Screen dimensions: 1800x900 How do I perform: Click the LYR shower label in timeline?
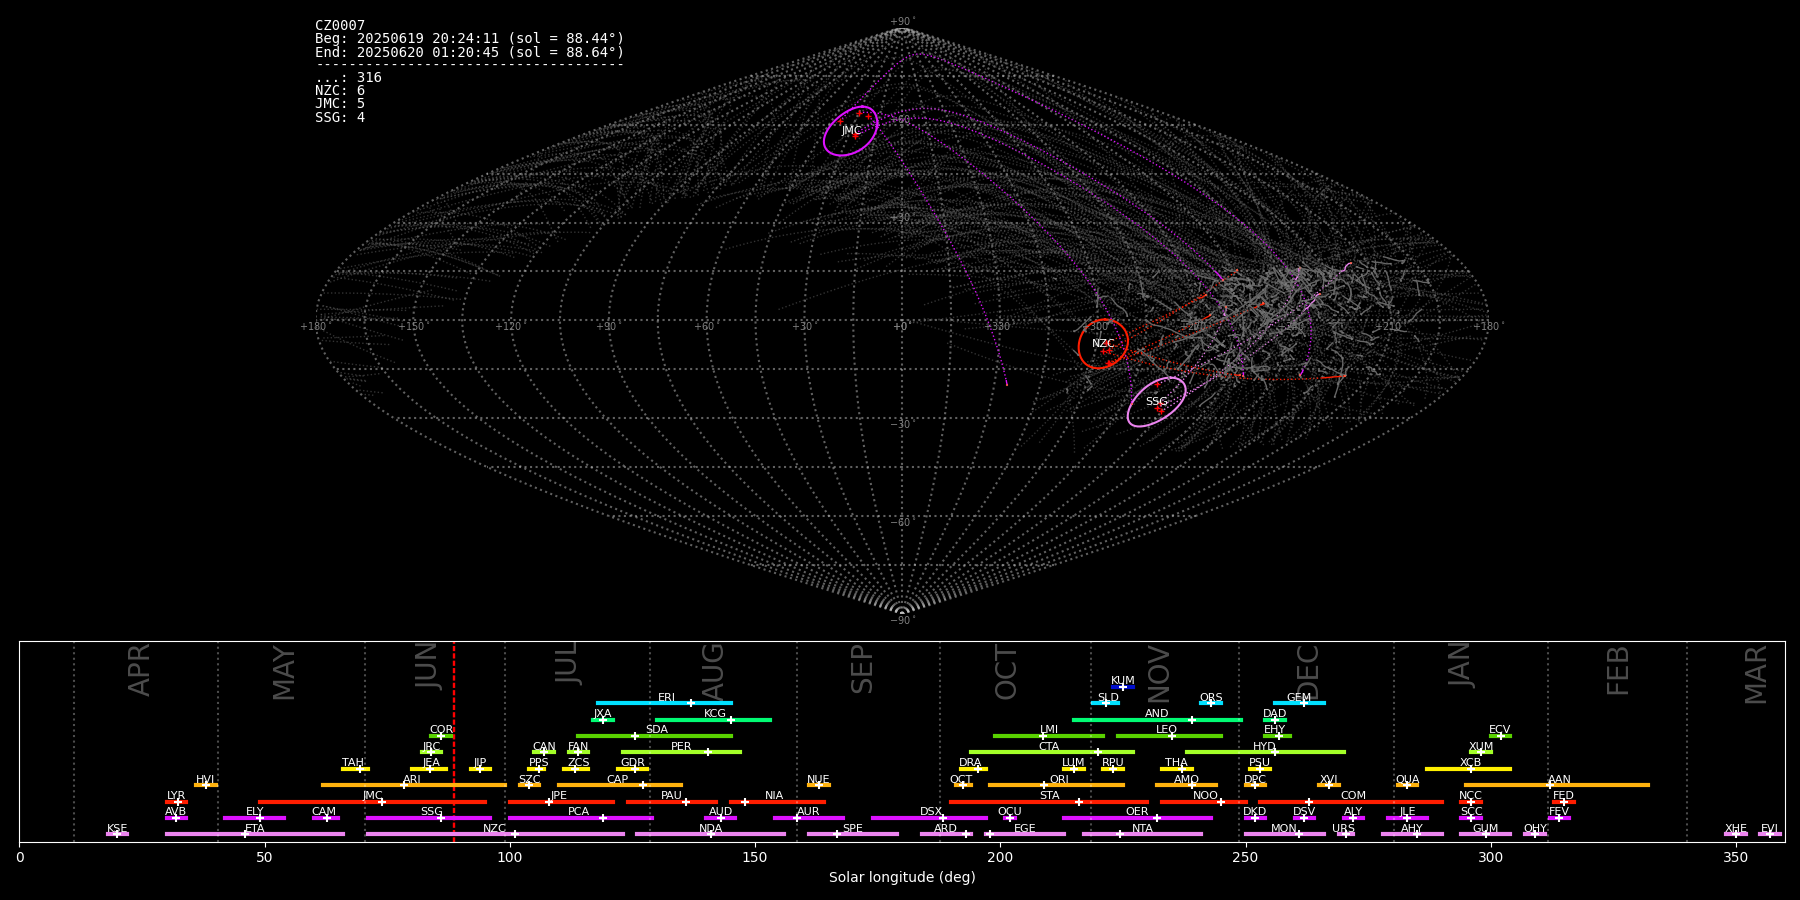[x=176, y=796]
